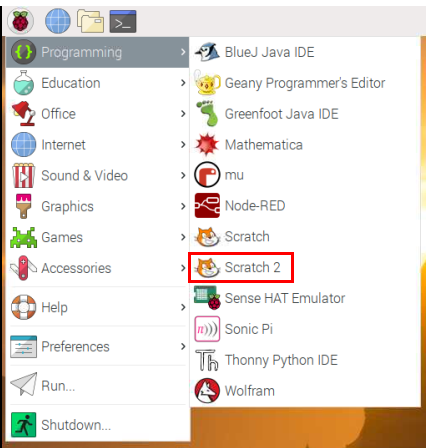Click the Scratch 2 cat icon
The image size is (426, 448).
tap(207, 267)
